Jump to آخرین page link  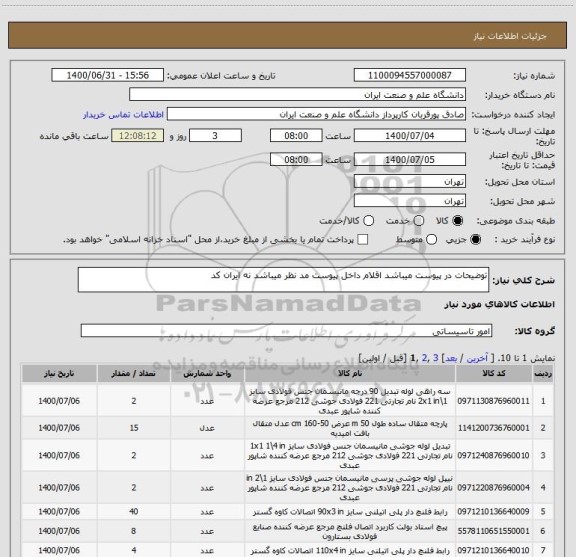[x=477, y=358]
